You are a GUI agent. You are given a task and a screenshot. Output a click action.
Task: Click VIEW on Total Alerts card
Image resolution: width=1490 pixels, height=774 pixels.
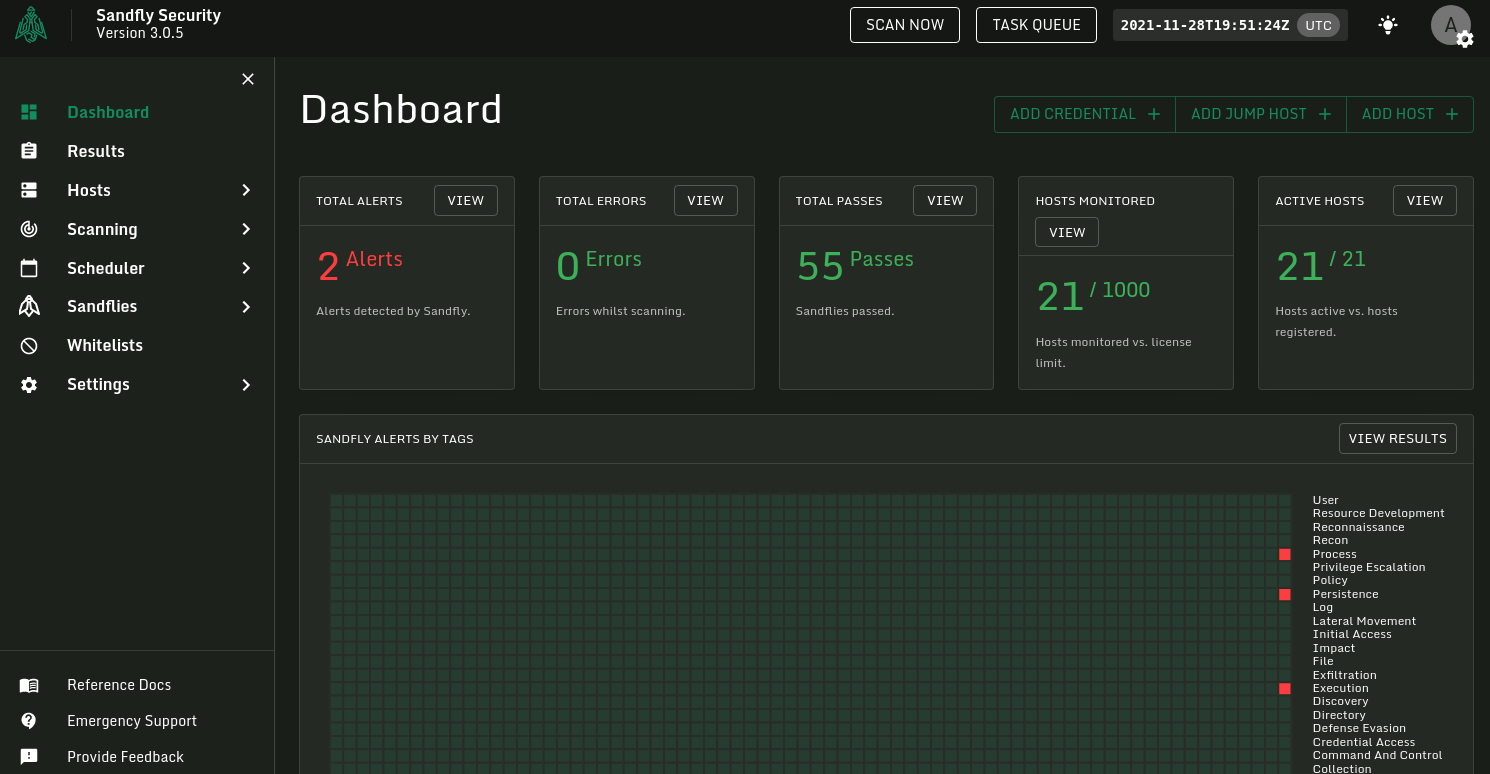pos(466,200)
